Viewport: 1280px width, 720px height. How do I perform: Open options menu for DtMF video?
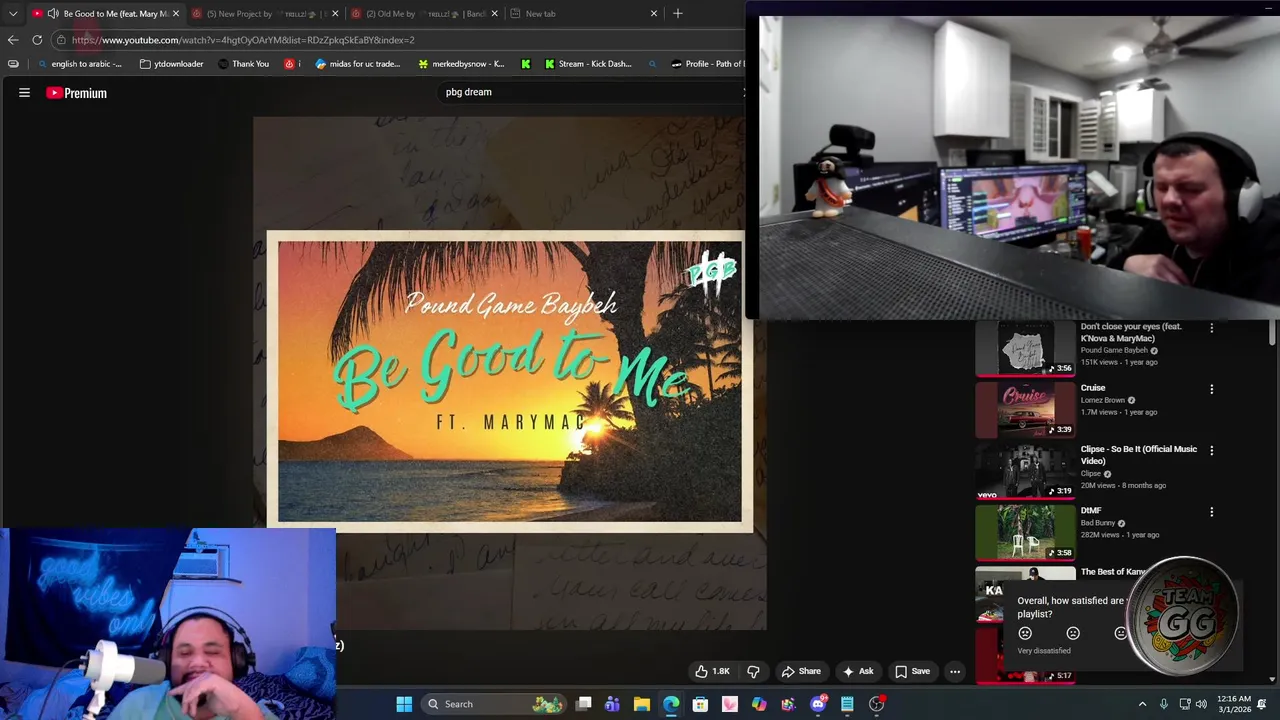coord(1212,512)
